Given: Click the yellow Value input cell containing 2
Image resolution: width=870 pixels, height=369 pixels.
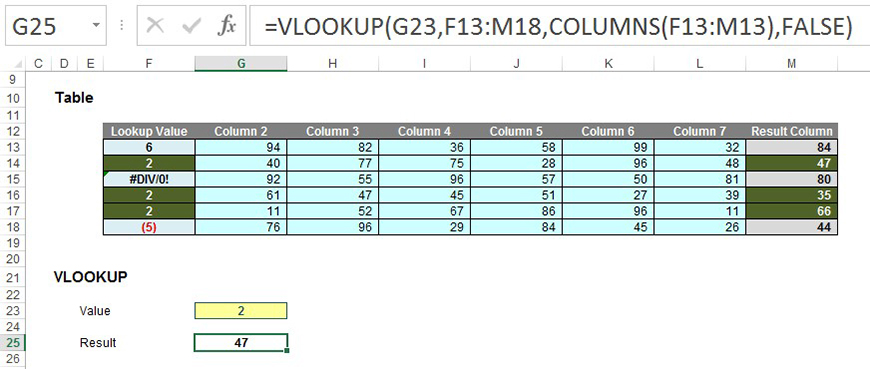Looking at the screenshot, I should [x=241, y=311].
